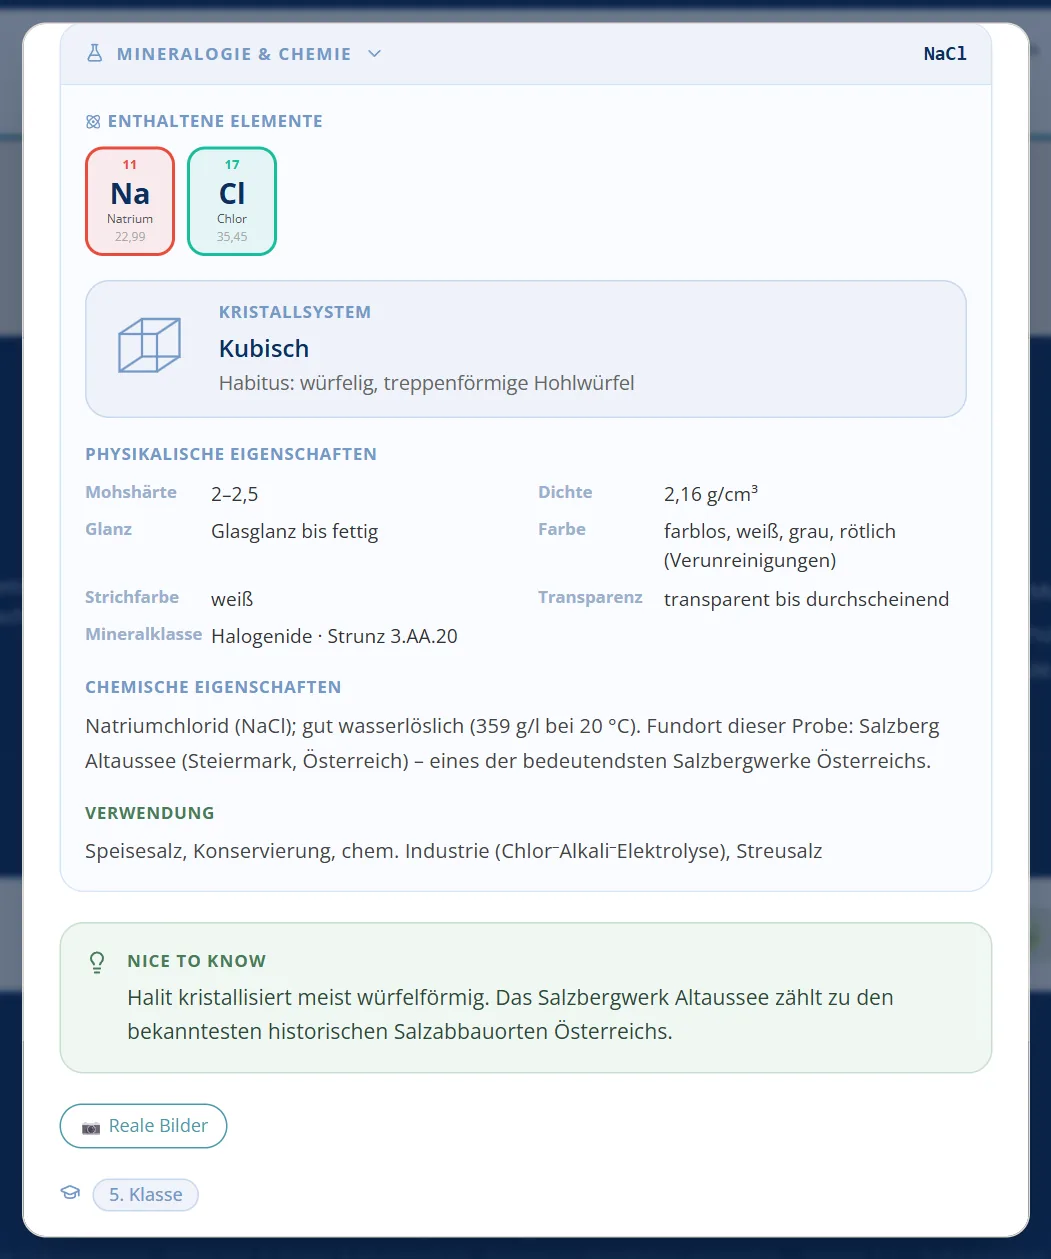Viewport: 1051px width, 1259px height.
Task: Click the Mineralogie & Chemie header title
Action: 234,54
